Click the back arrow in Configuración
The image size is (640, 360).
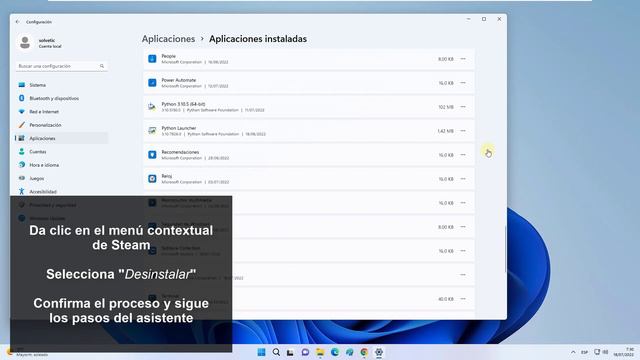pos(17,22)
